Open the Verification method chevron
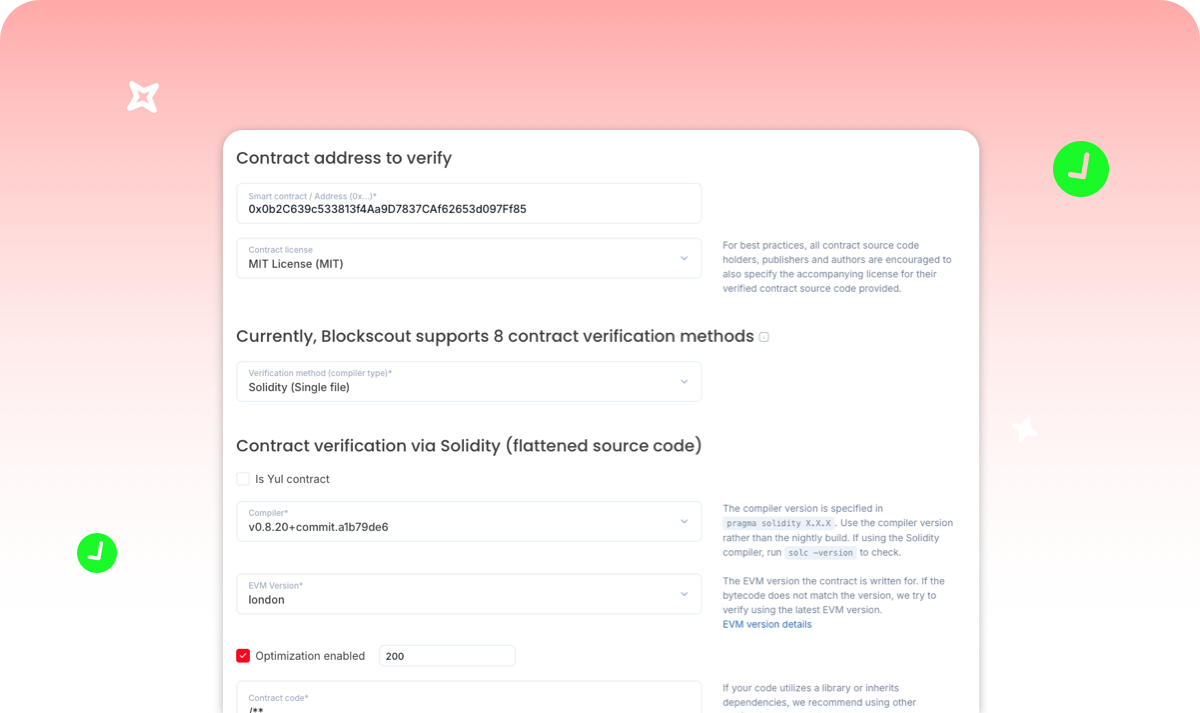1200x713 pixels. pos(684,382)
